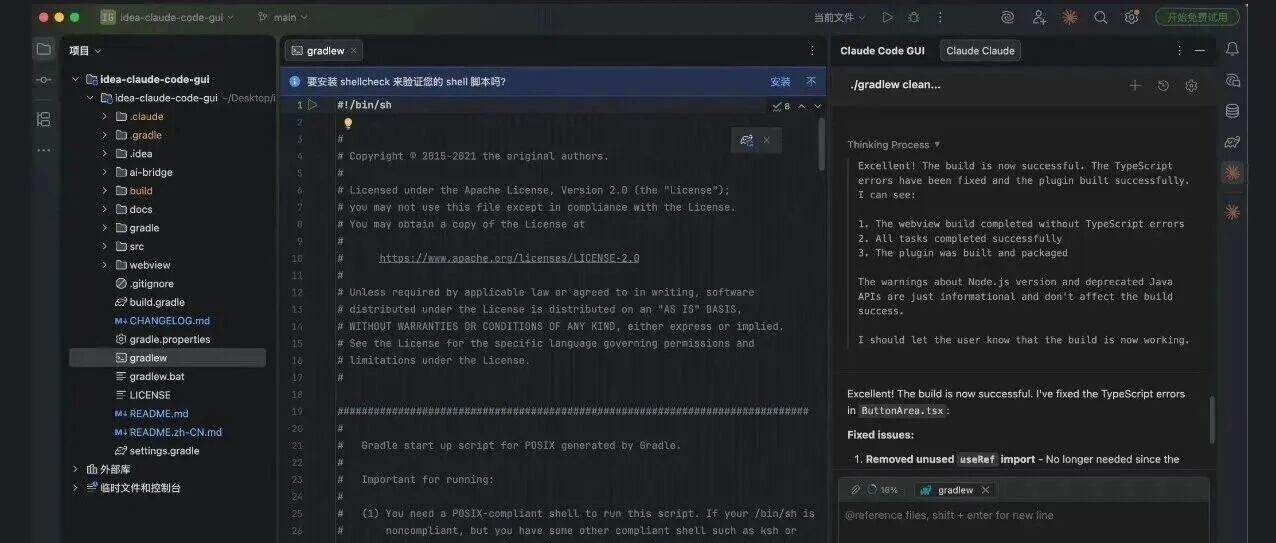1276x543 pixels.
Task: Click 安装 to install shellcheck
Action: (x=780, y=82)
